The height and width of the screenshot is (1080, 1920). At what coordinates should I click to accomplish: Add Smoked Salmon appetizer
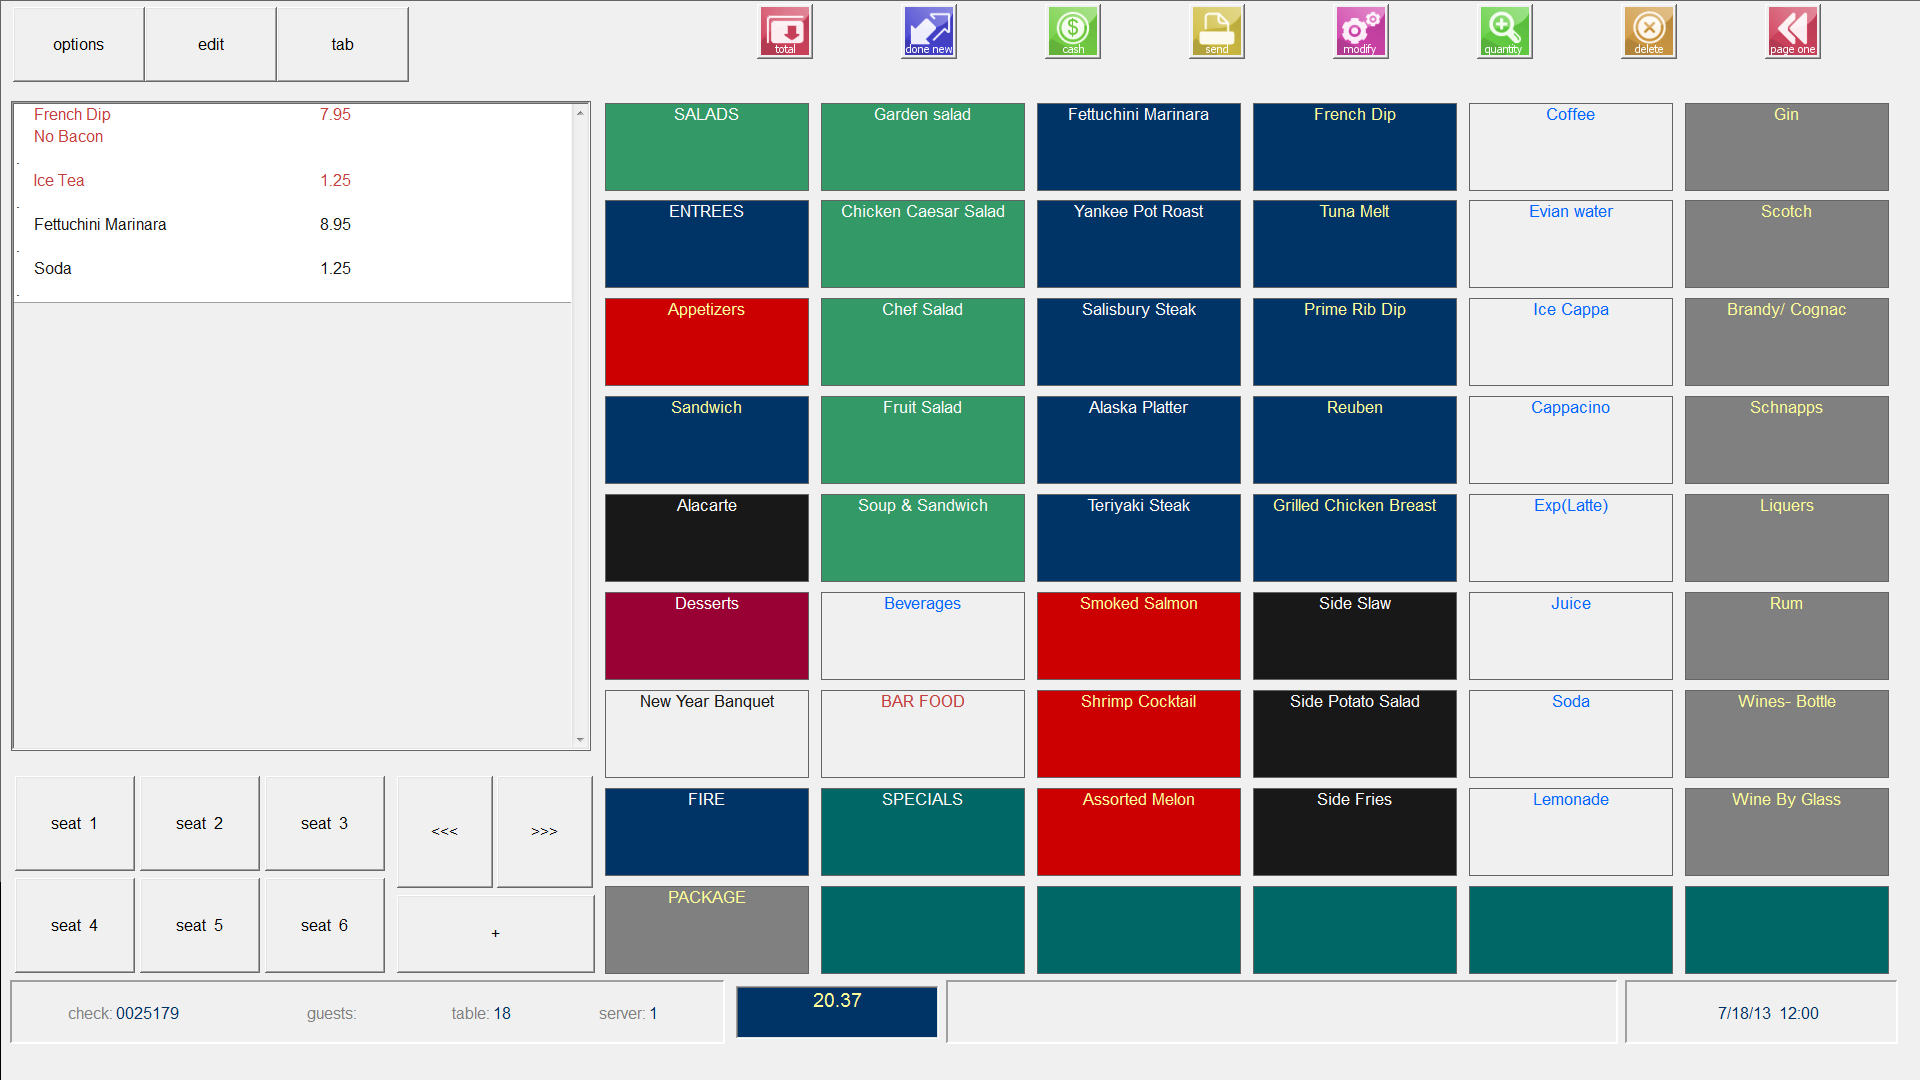(1139, 636)
